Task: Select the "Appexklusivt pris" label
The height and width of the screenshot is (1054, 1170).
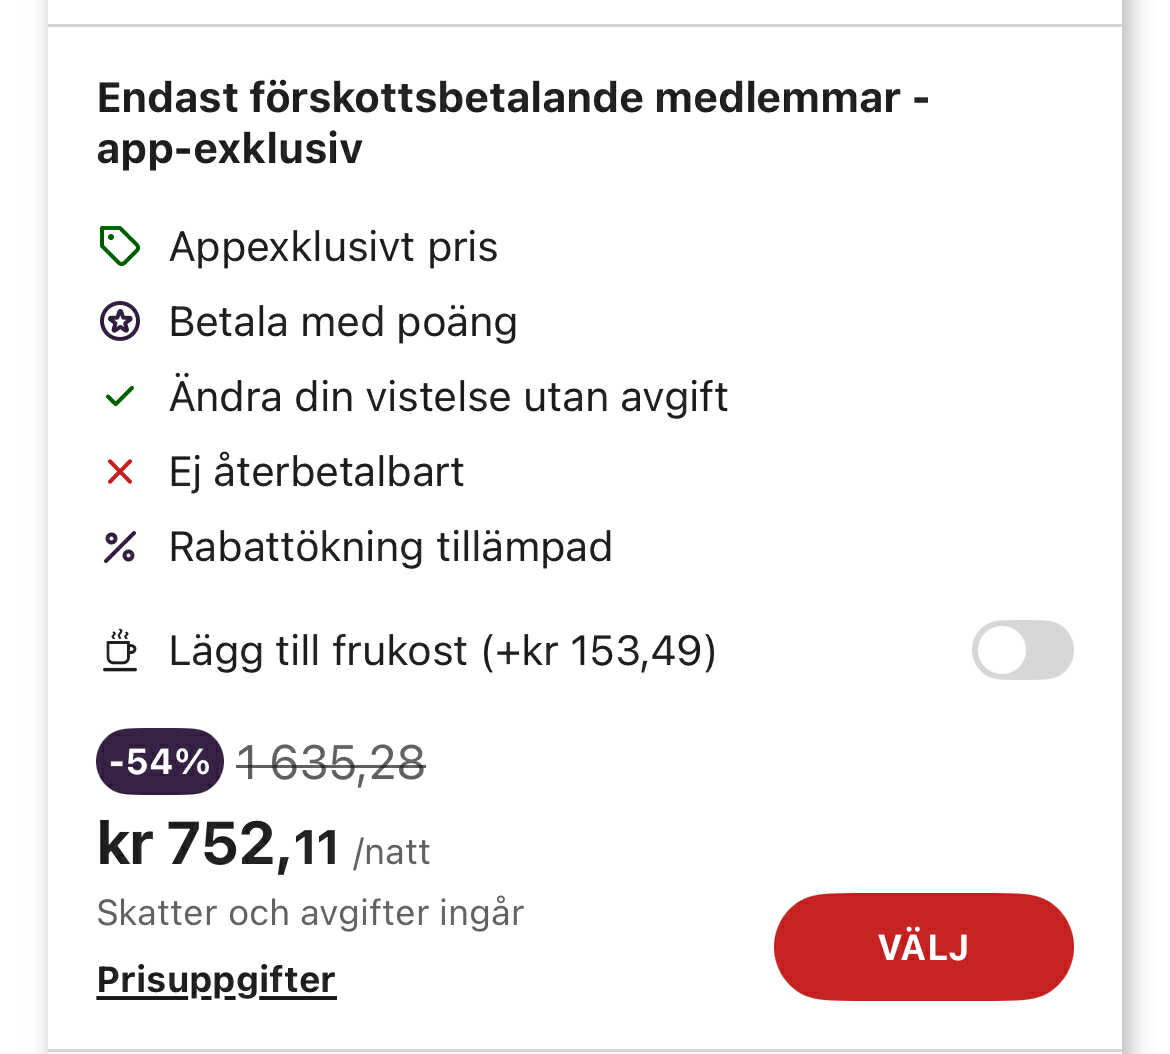Action: click(x=333, y=247)
